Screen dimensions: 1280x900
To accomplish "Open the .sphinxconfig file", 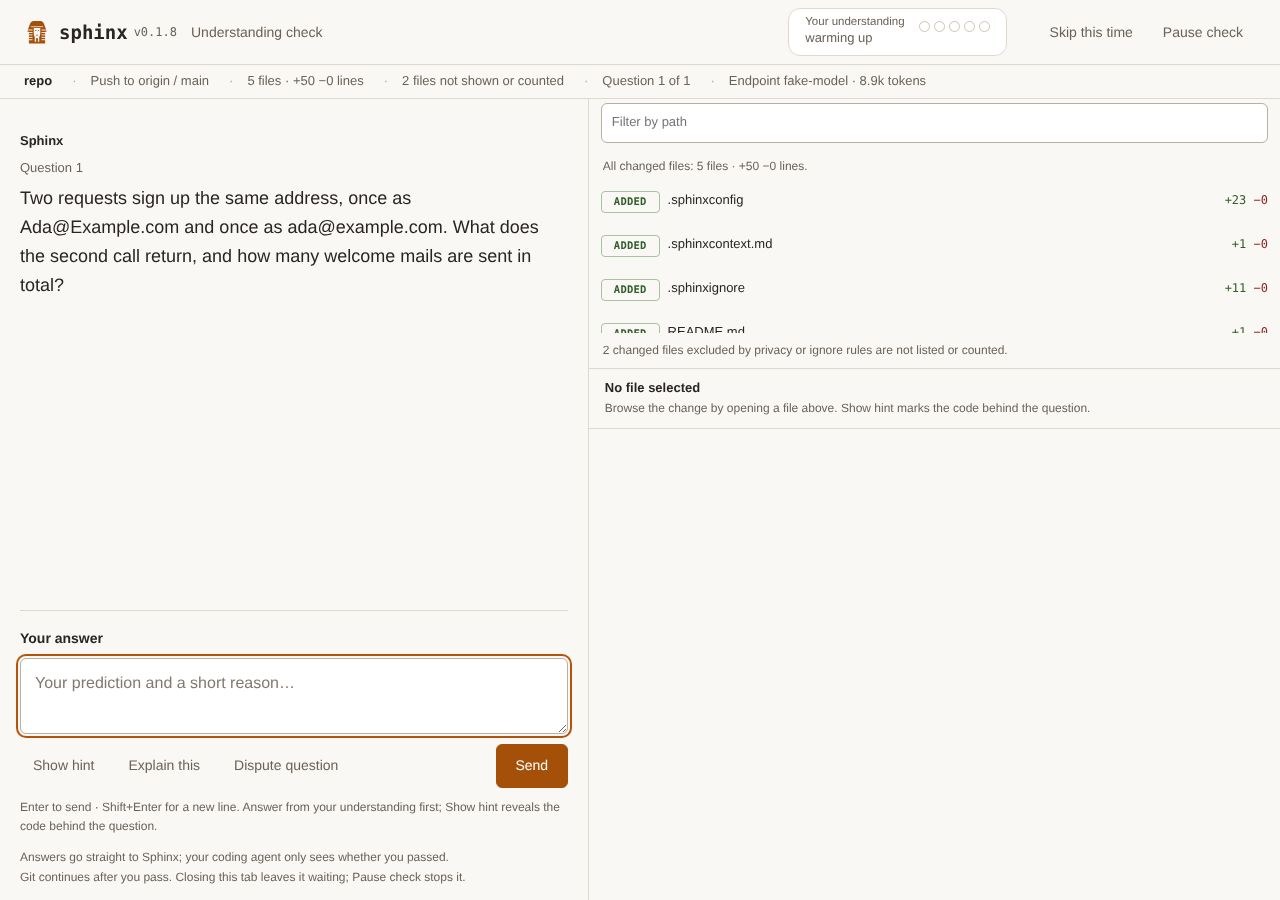I will [x=934, y=200].
